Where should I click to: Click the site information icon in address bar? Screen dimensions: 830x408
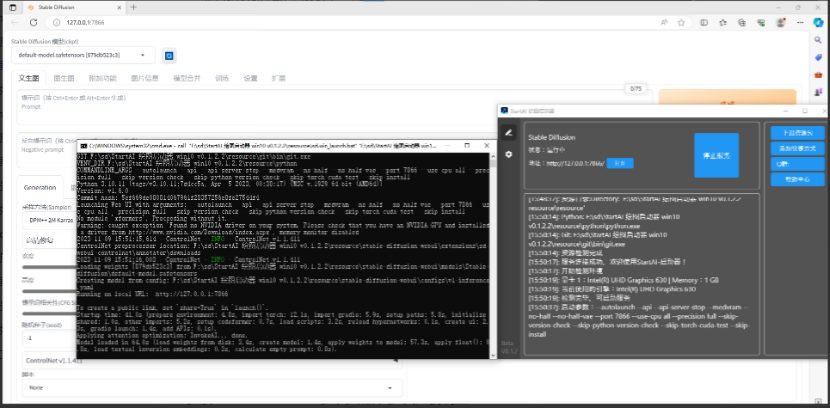tap(56, 22)
